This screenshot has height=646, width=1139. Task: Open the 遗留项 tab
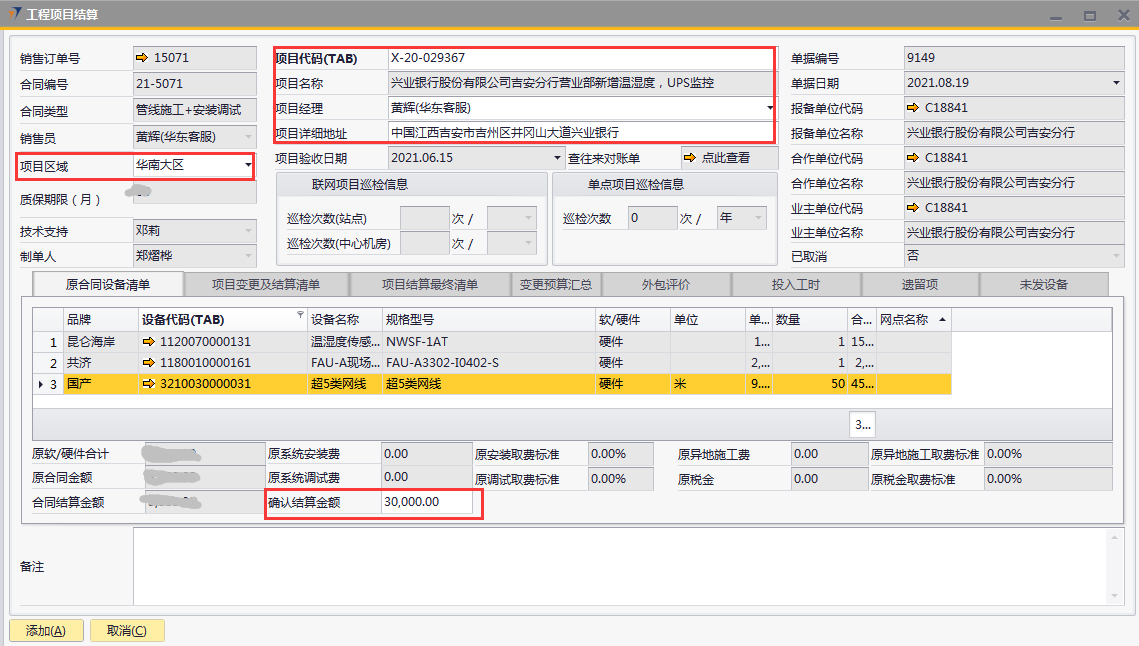coord(919,285)
